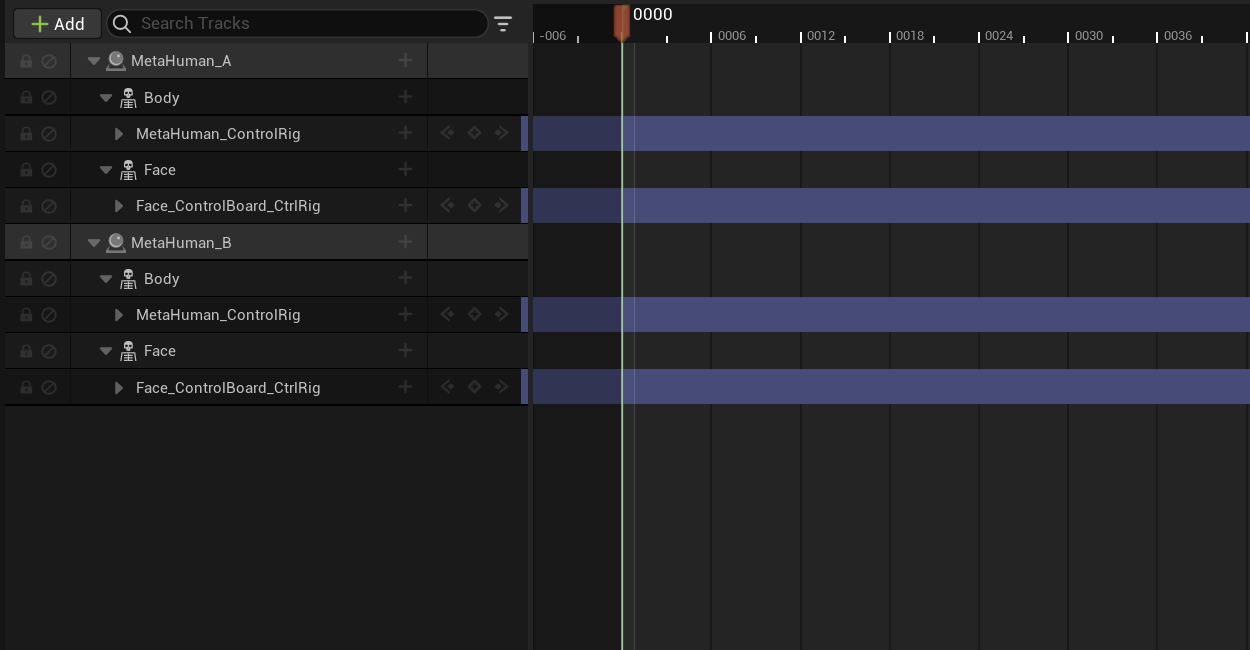
Task: Select the Body label under MetaHuman_B
Action: 162,278
